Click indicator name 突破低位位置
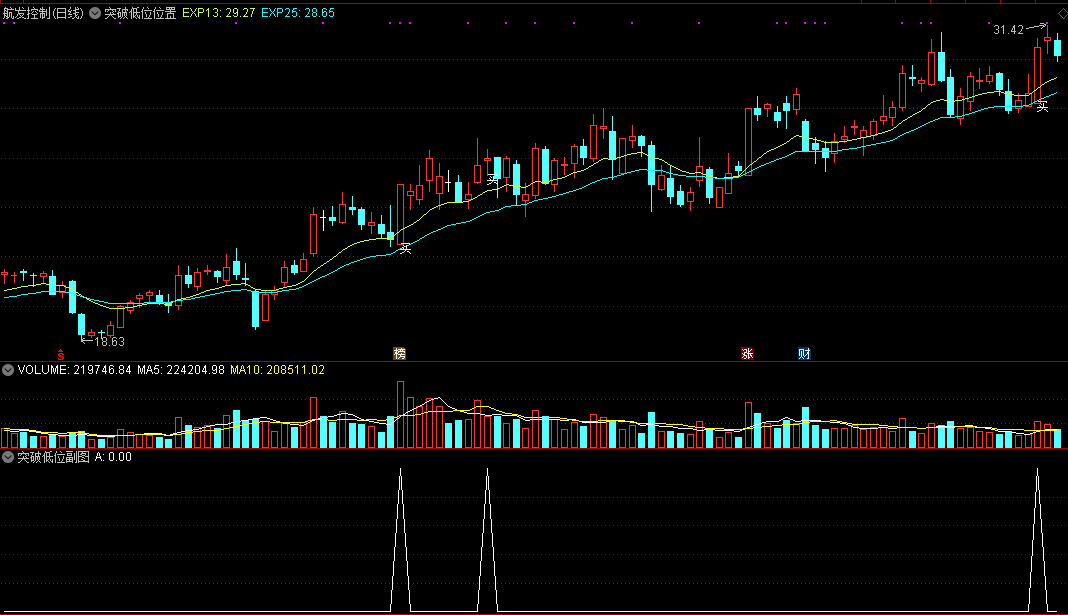Screen dimensions: 1068x615 (140, 13)
